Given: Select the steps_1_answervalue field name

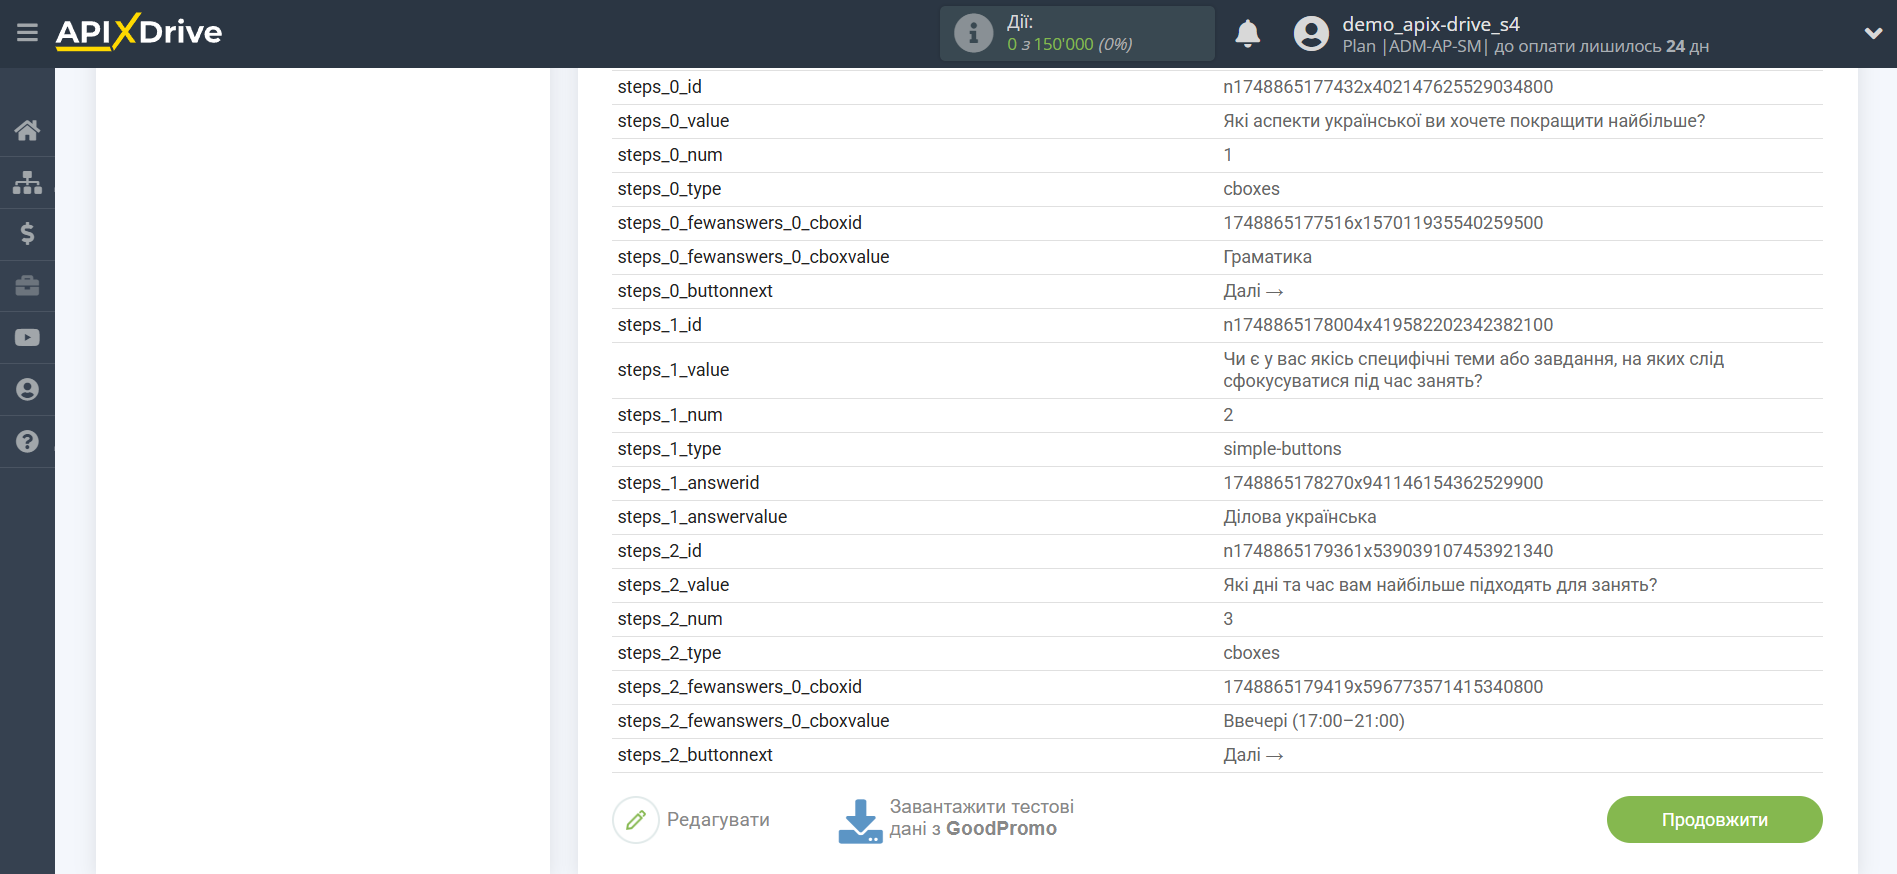Looking at the screenshot, I should click(702, 517).
